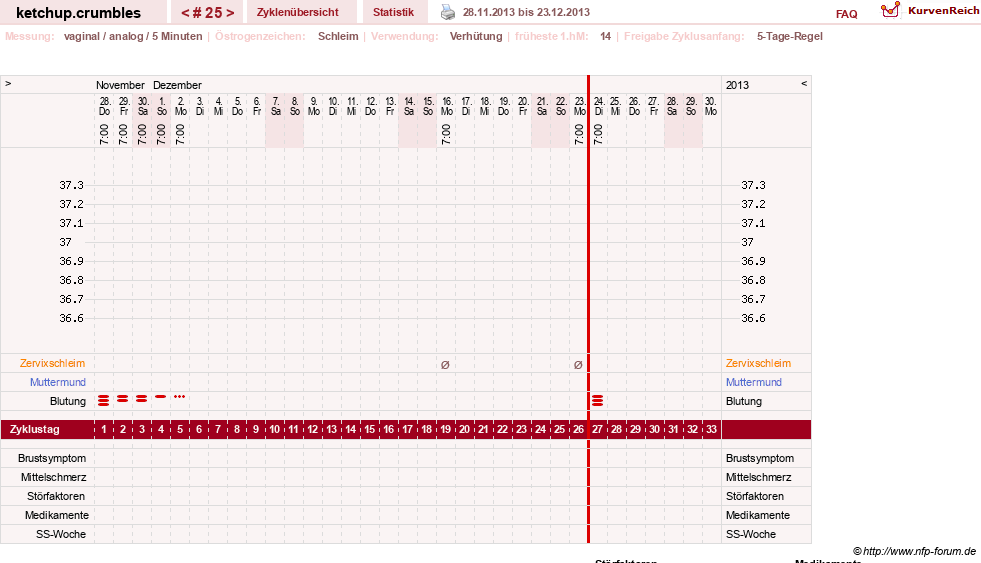This screenshot has width=981, height=563.
Task: Go to the next cycle with > arrow
Action: 230,13
